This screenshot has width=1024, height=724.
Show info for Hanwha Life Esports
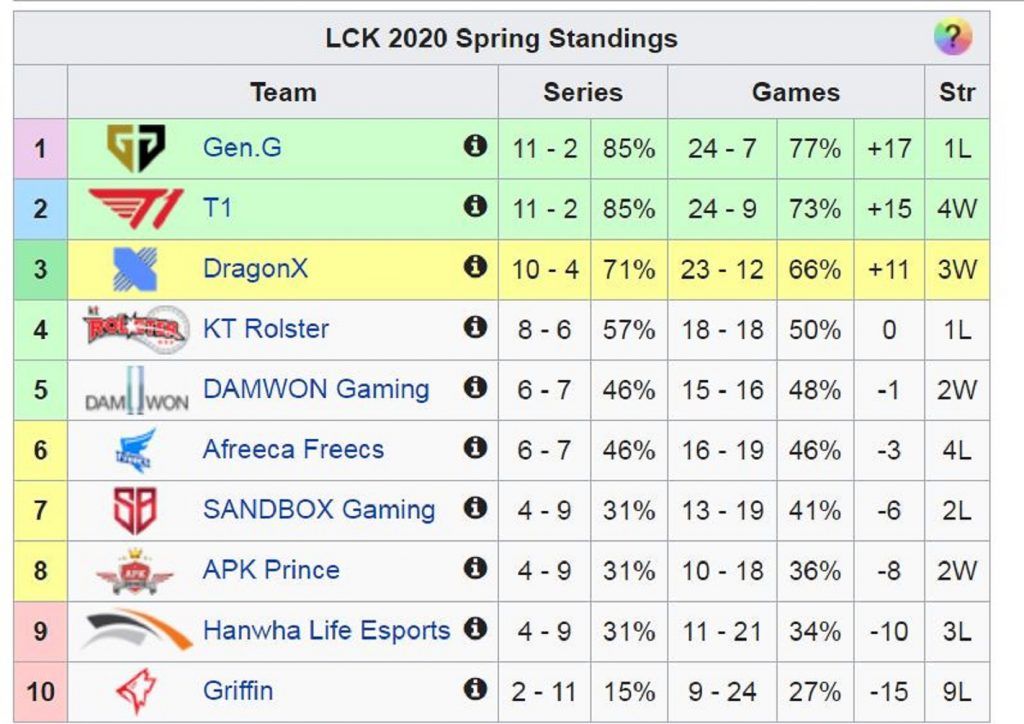(x=475, y=629)
